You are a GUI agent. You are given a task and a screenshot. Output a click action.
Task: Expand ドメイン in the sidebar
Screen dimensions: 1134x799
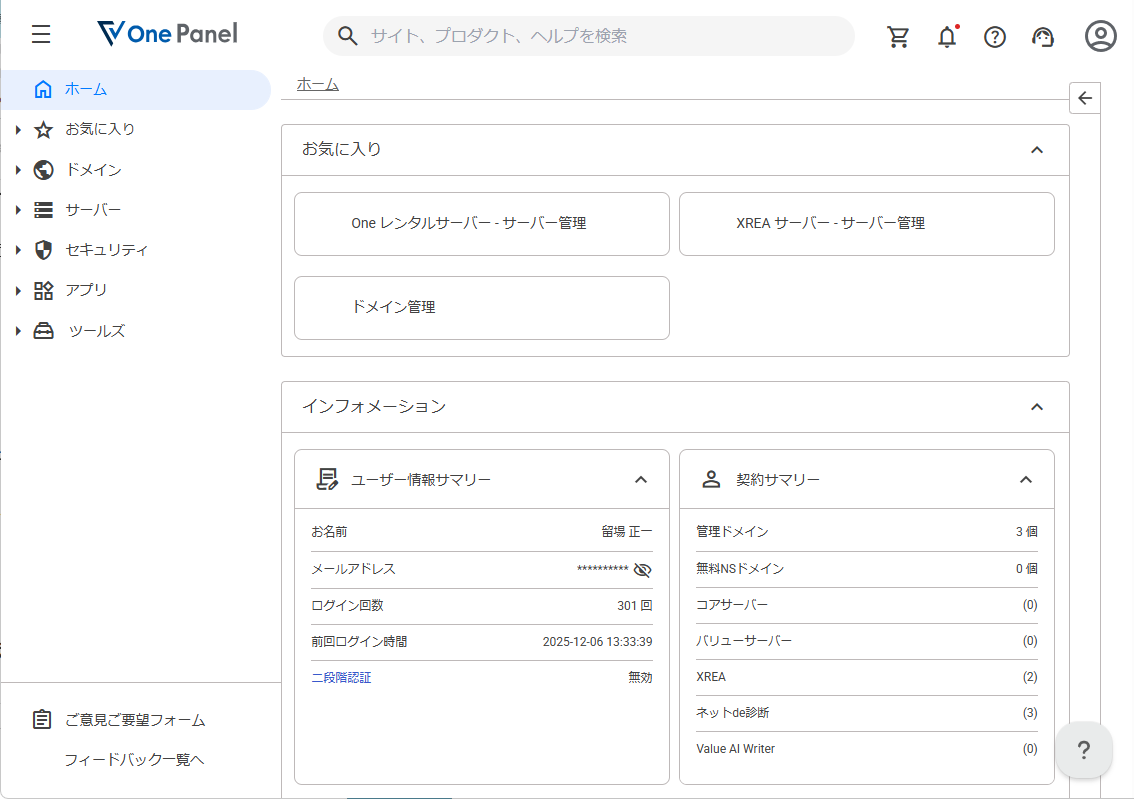(x=93, y=170)
